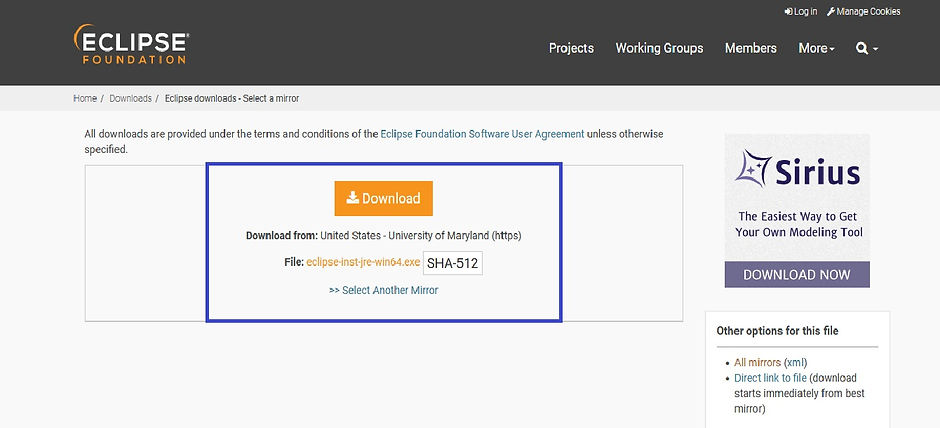Open the search magnifier icon
The height and width of the screenshot is (428, 940).
point(867,49)
